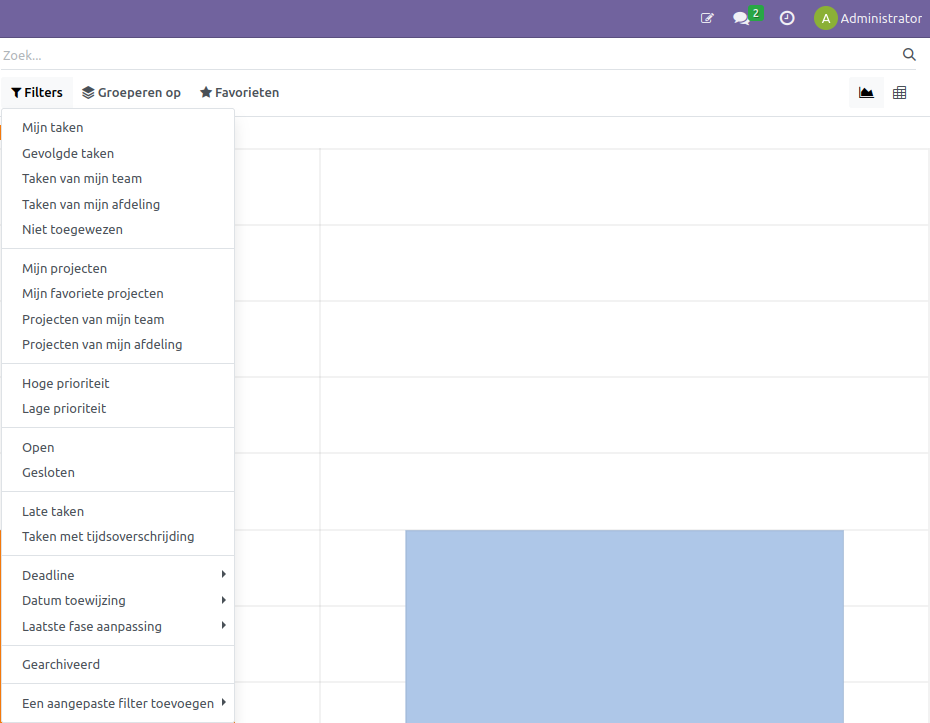Open Een aangepaste filter toevoegen
The height and width of the screenshot is (723, 930).
[x=118, y=704]
